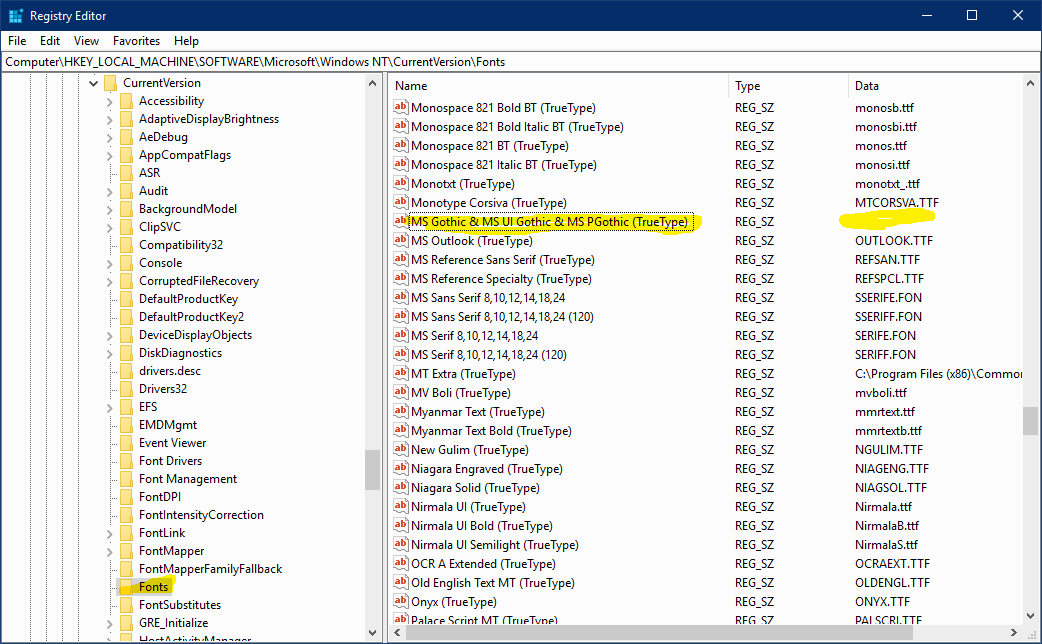Click the folder icon next to ClipSVC
The width and height of the screenshot is (1042, 644).
tap(126, 227)
